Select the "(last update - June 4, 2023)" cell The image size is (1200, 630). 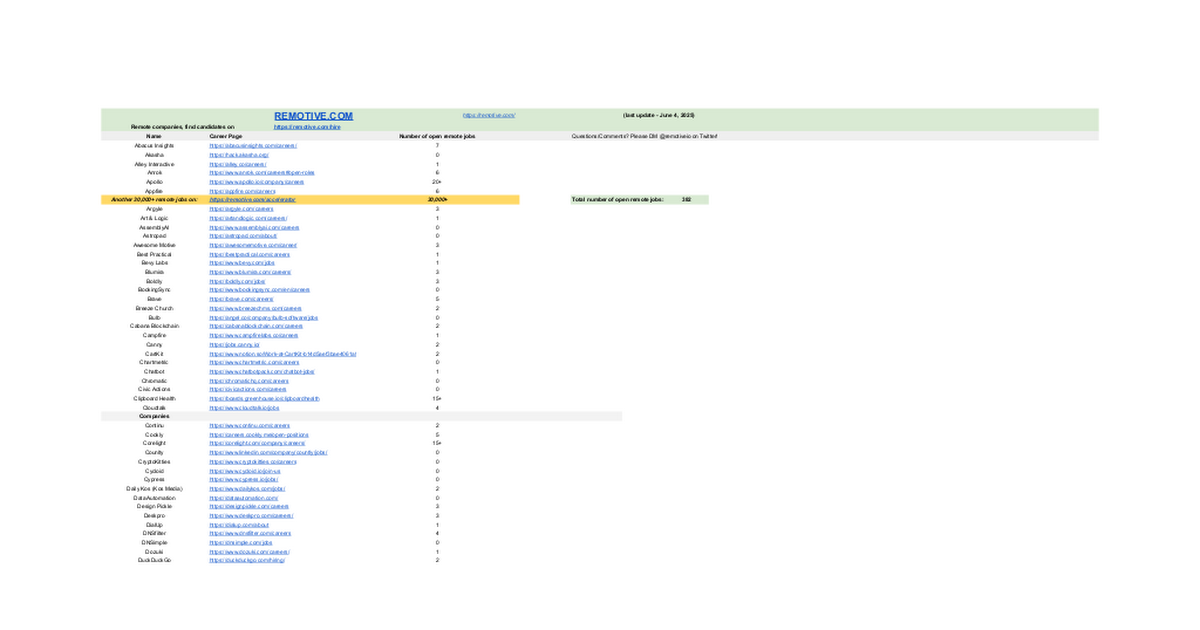(x=658, y=115)
